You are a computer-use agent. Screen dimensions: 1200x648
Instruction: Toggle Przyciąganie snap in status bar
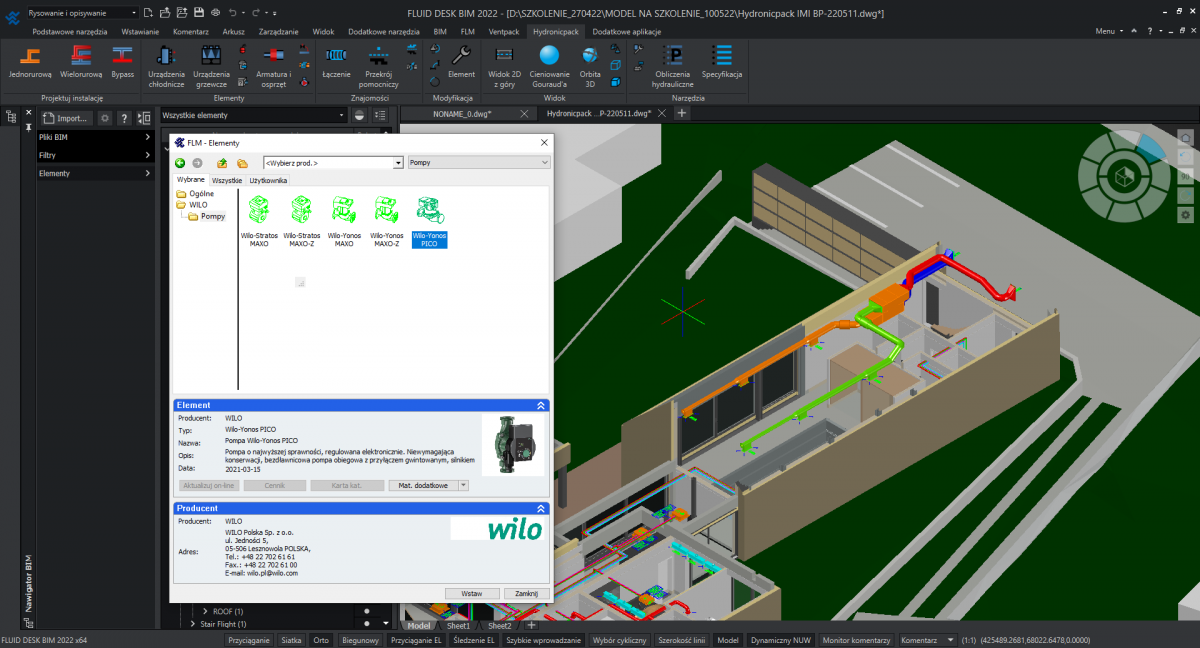pyautogui.click(x=250, y=640)
